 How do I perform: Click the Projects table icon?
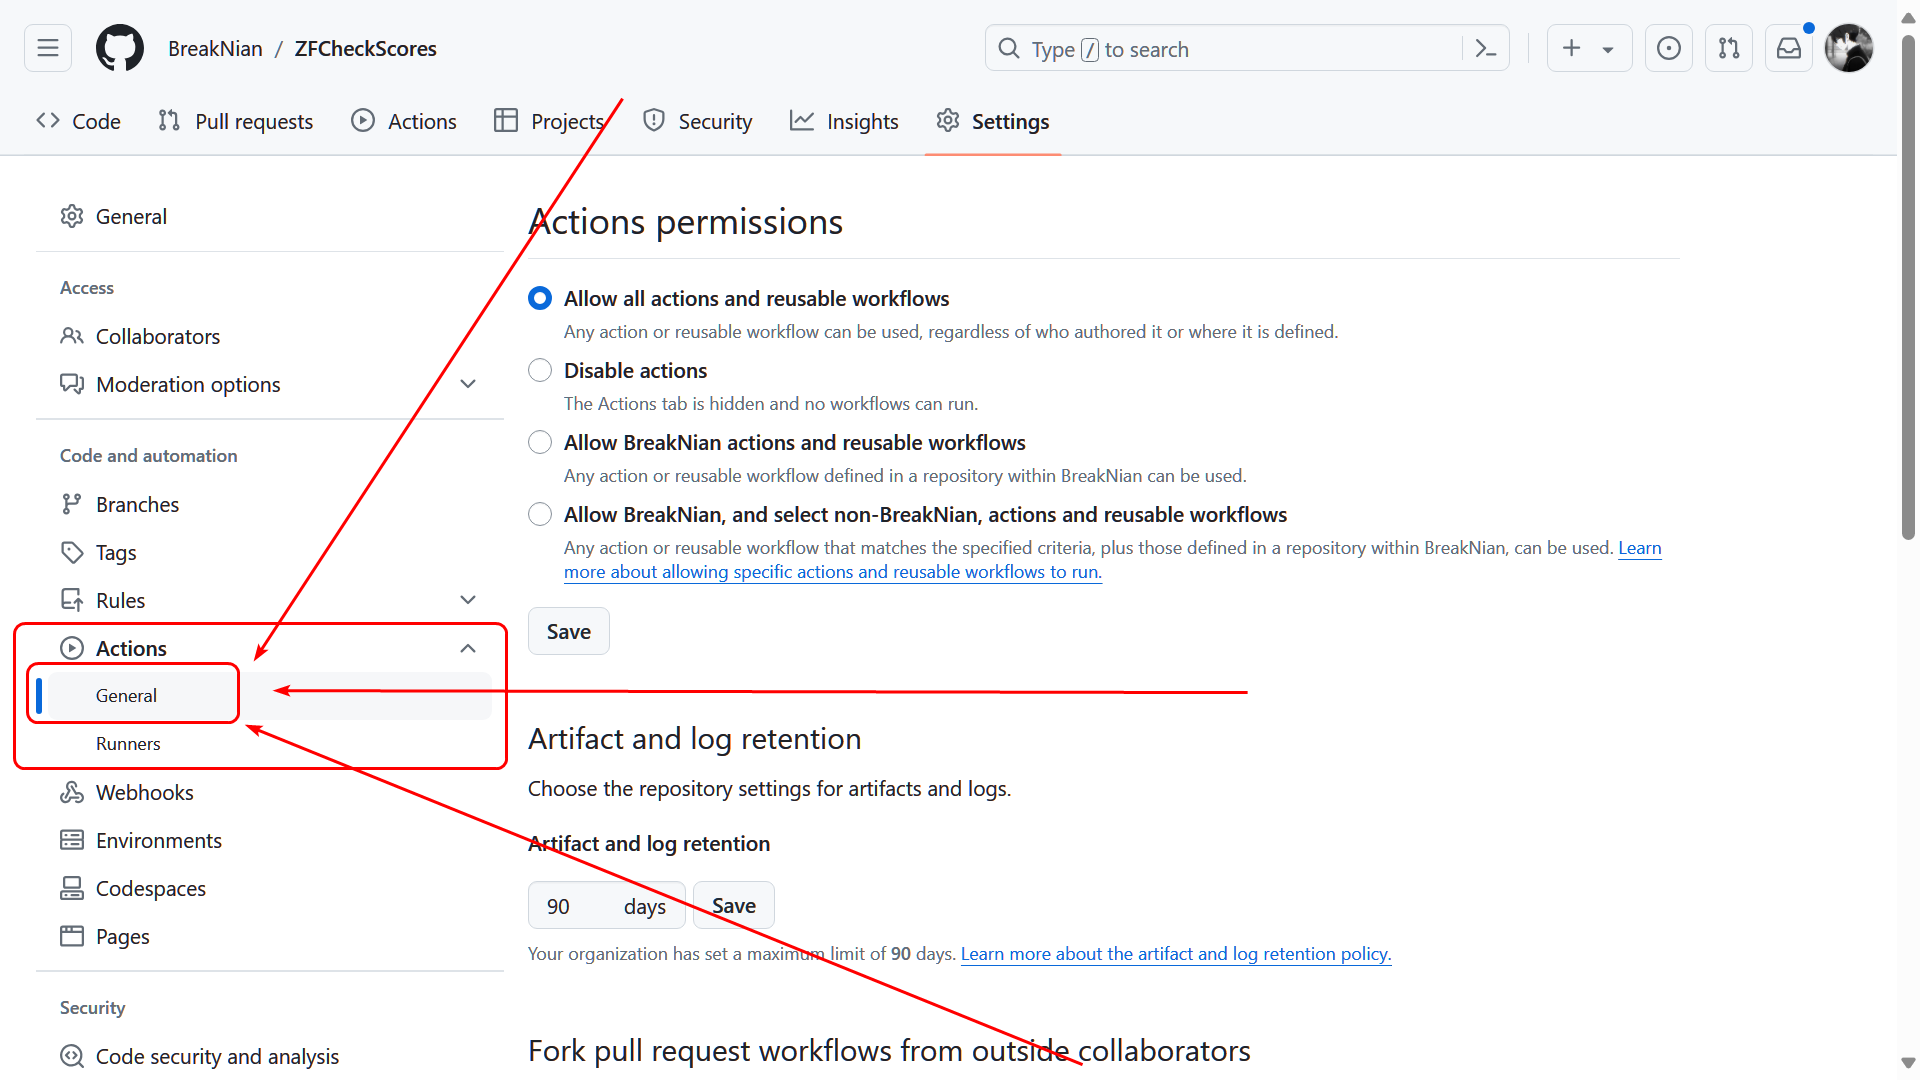click(x=506, y=121)
